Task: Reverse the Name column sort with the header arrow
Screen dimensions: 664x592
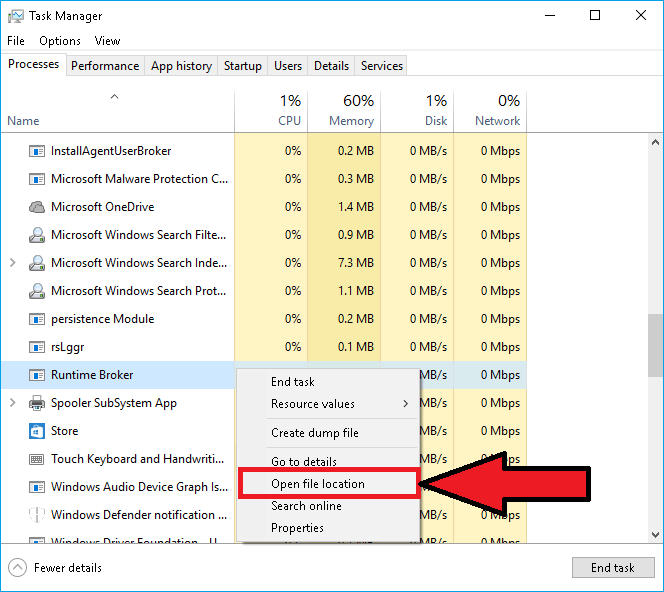Action: [x=114, y=97]
